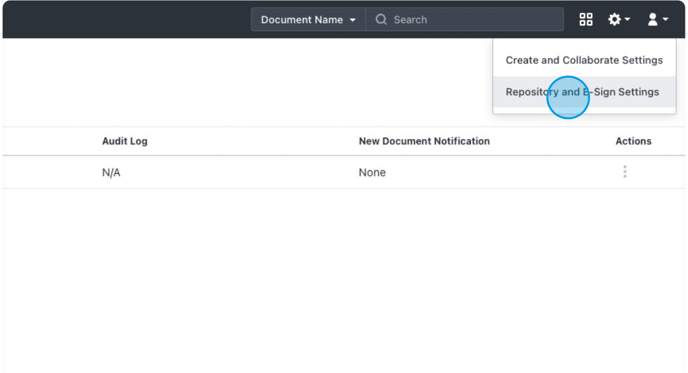Viewport: 688px width, 373px height.
Task: Select the None notification cell
Action: tap(372, 172)
